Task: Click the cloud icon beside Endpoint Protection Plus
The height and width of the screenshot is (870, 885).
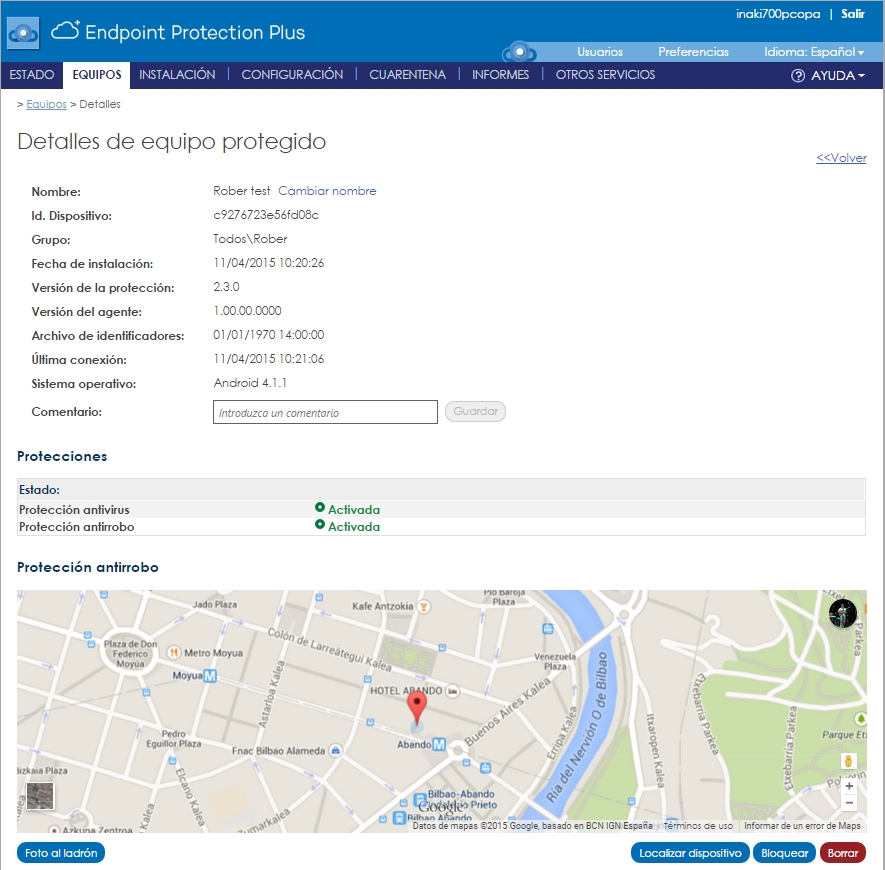Action: (x=65, y=30)
